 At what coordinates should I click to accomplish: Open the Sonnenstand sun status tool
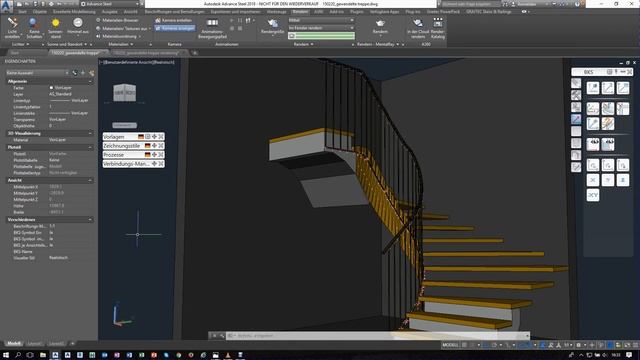click(x=56, y=28)
